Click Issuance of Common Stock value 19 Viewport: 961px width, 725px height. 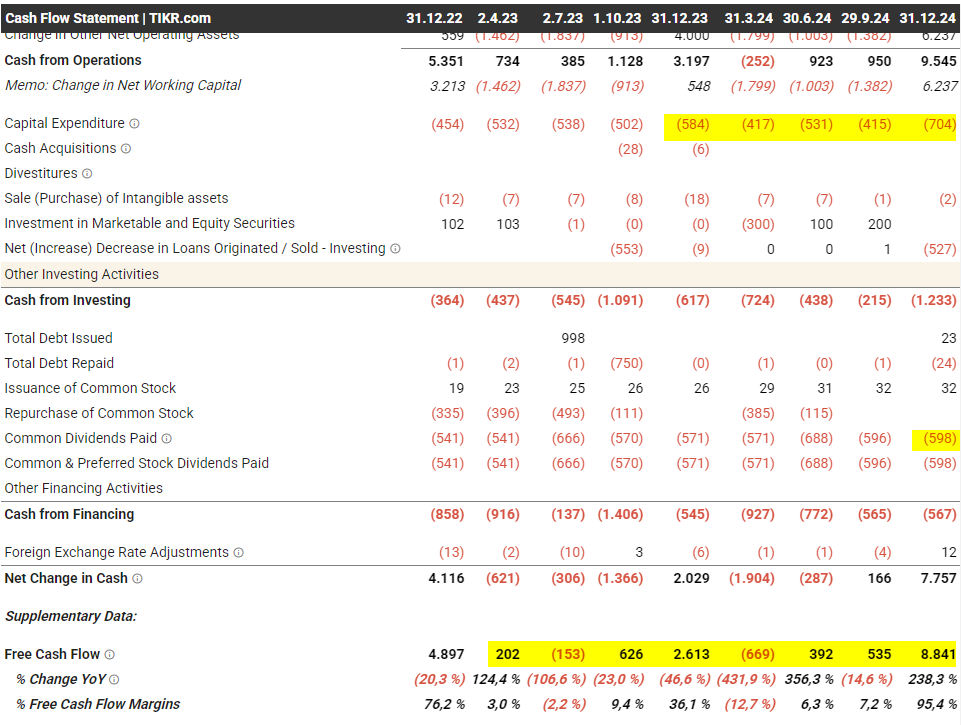coord(456,389)
